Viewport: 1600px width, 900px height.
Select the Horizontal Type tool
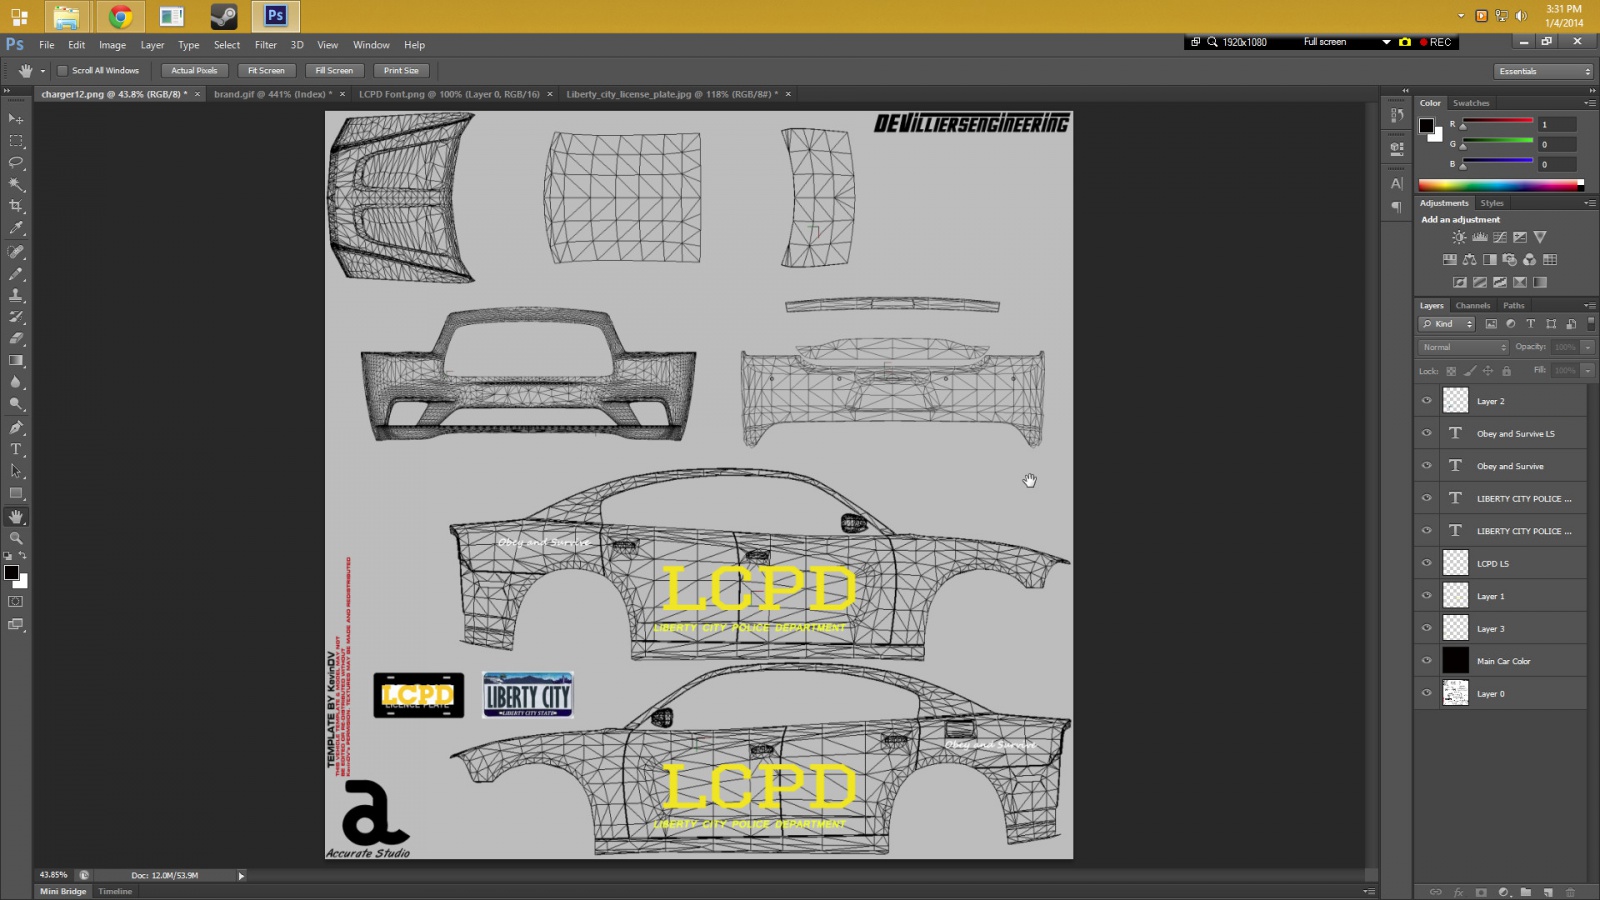point(16,450)
